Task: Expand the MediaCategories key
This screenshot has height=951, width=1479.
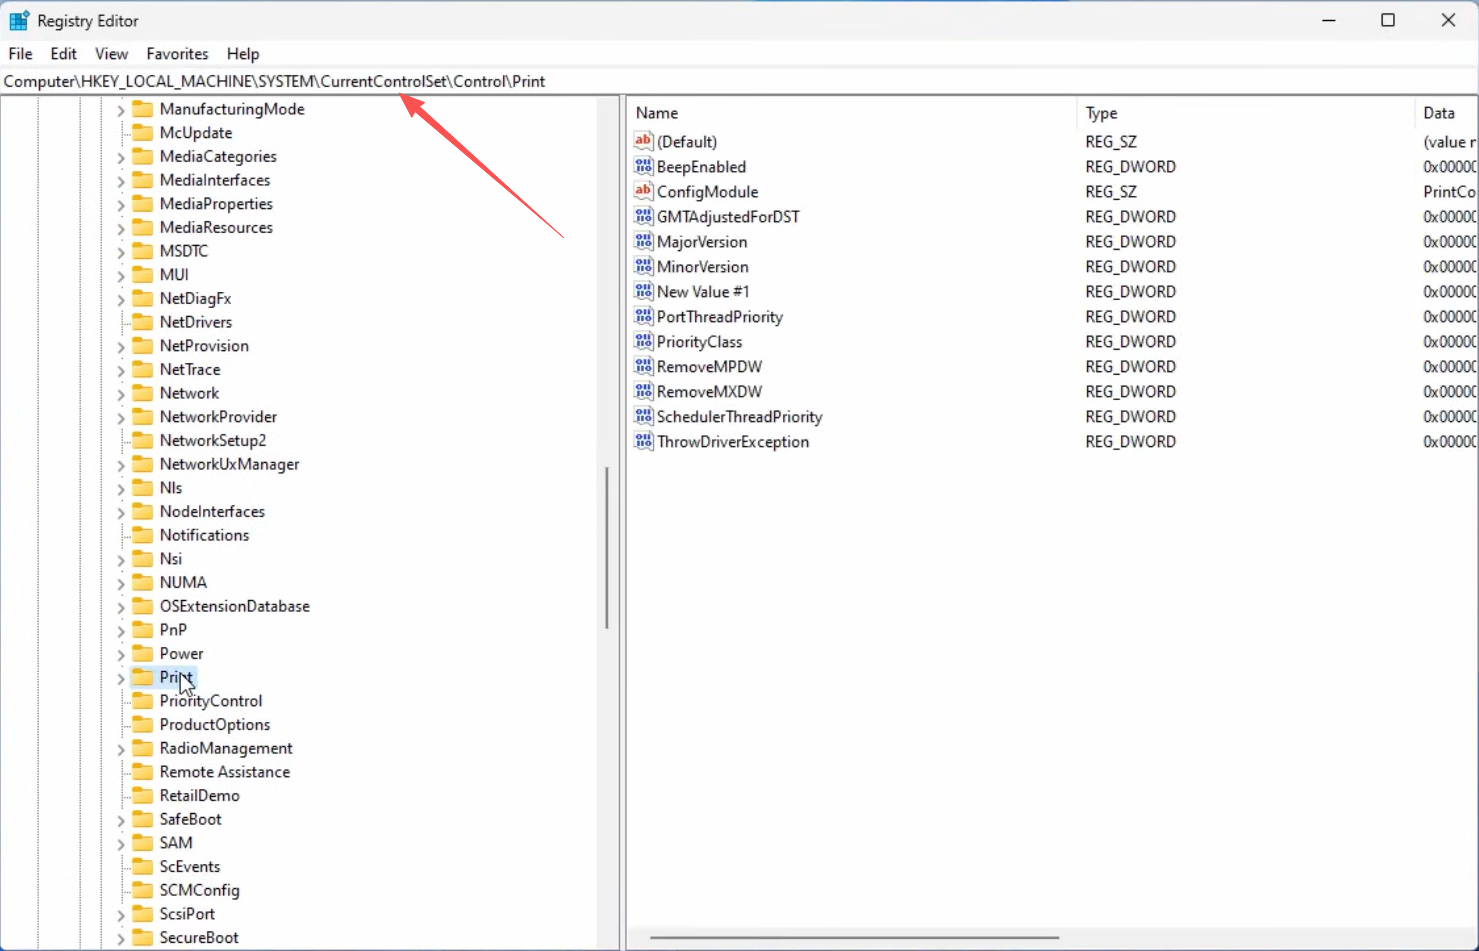Action: 121,157
